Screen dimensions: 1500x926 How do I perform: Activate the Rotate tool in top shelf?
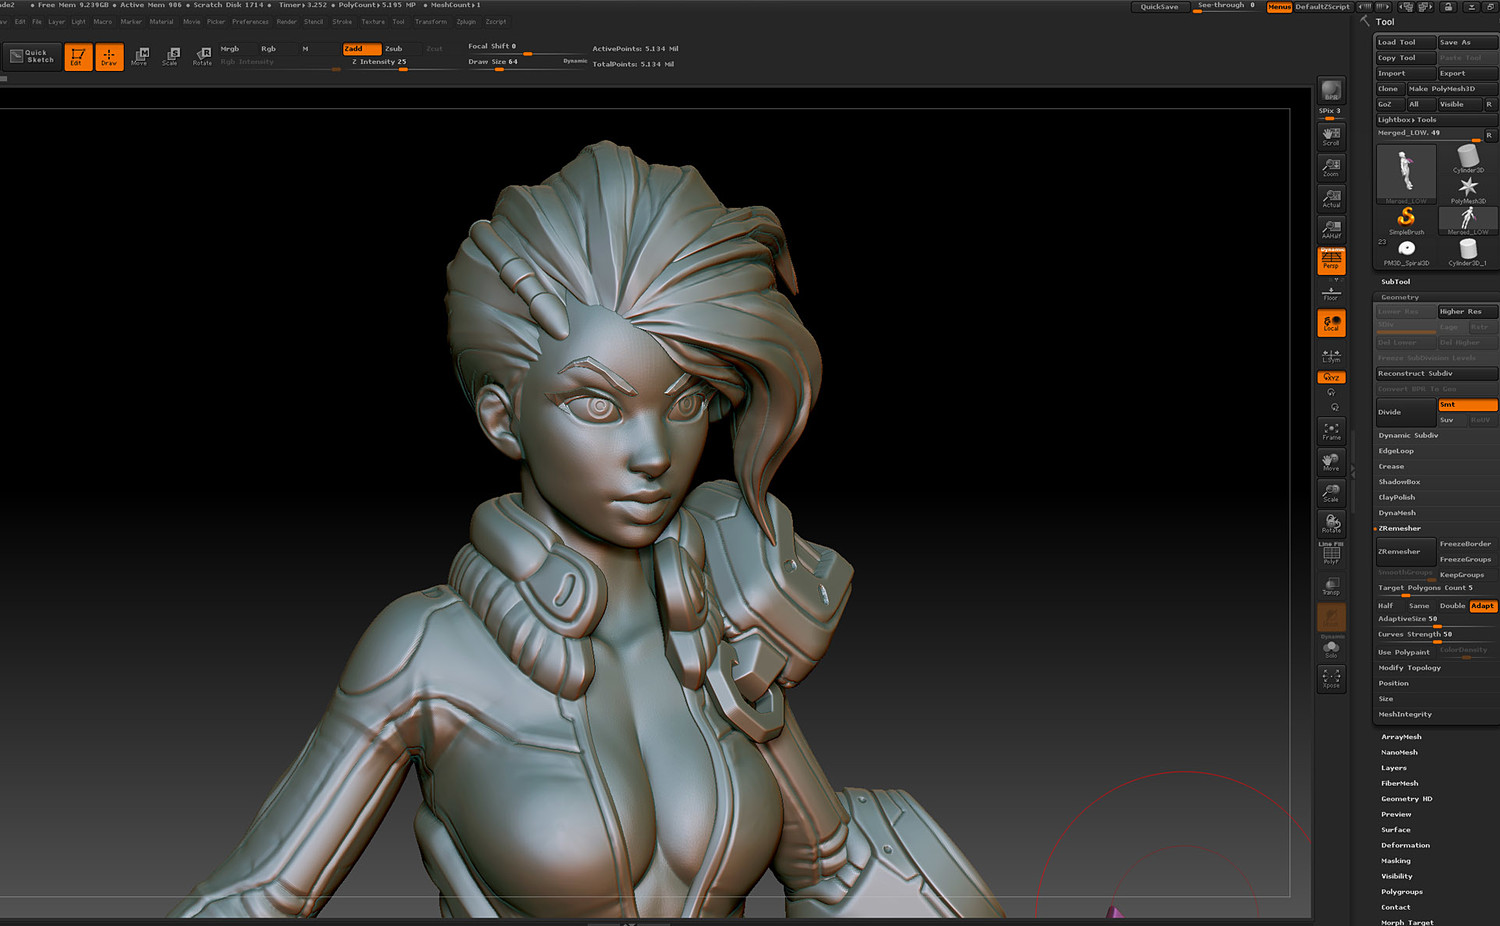point(202,57)
